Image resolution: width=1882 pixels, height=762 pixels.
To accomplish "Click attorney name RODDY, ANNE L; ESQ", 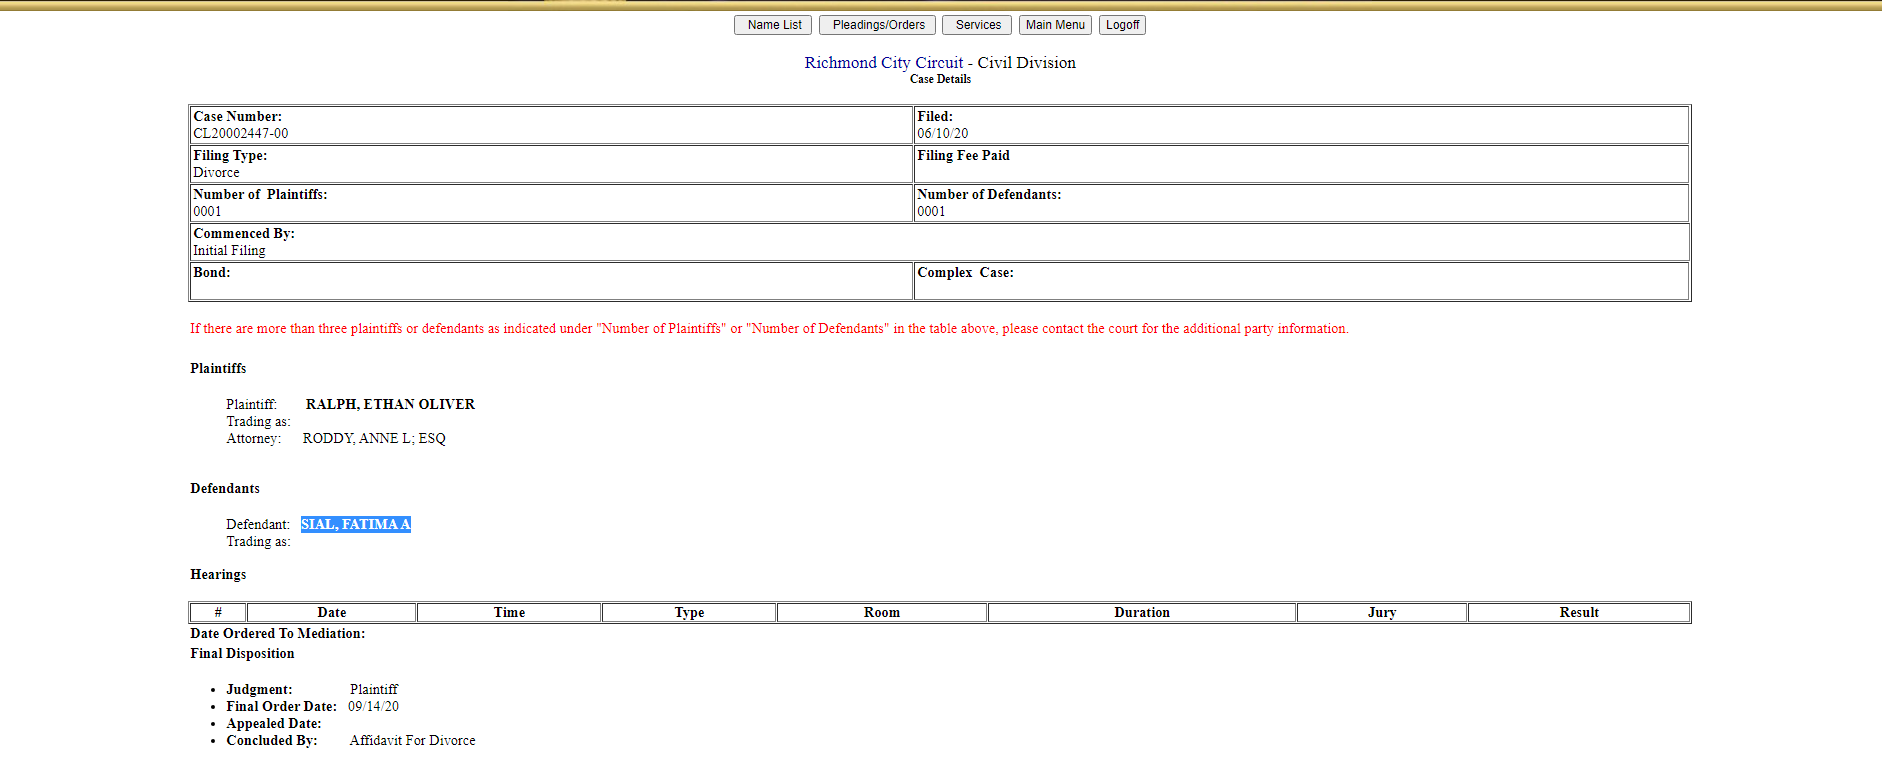I will pyautogui.click(x=374, y=438).
